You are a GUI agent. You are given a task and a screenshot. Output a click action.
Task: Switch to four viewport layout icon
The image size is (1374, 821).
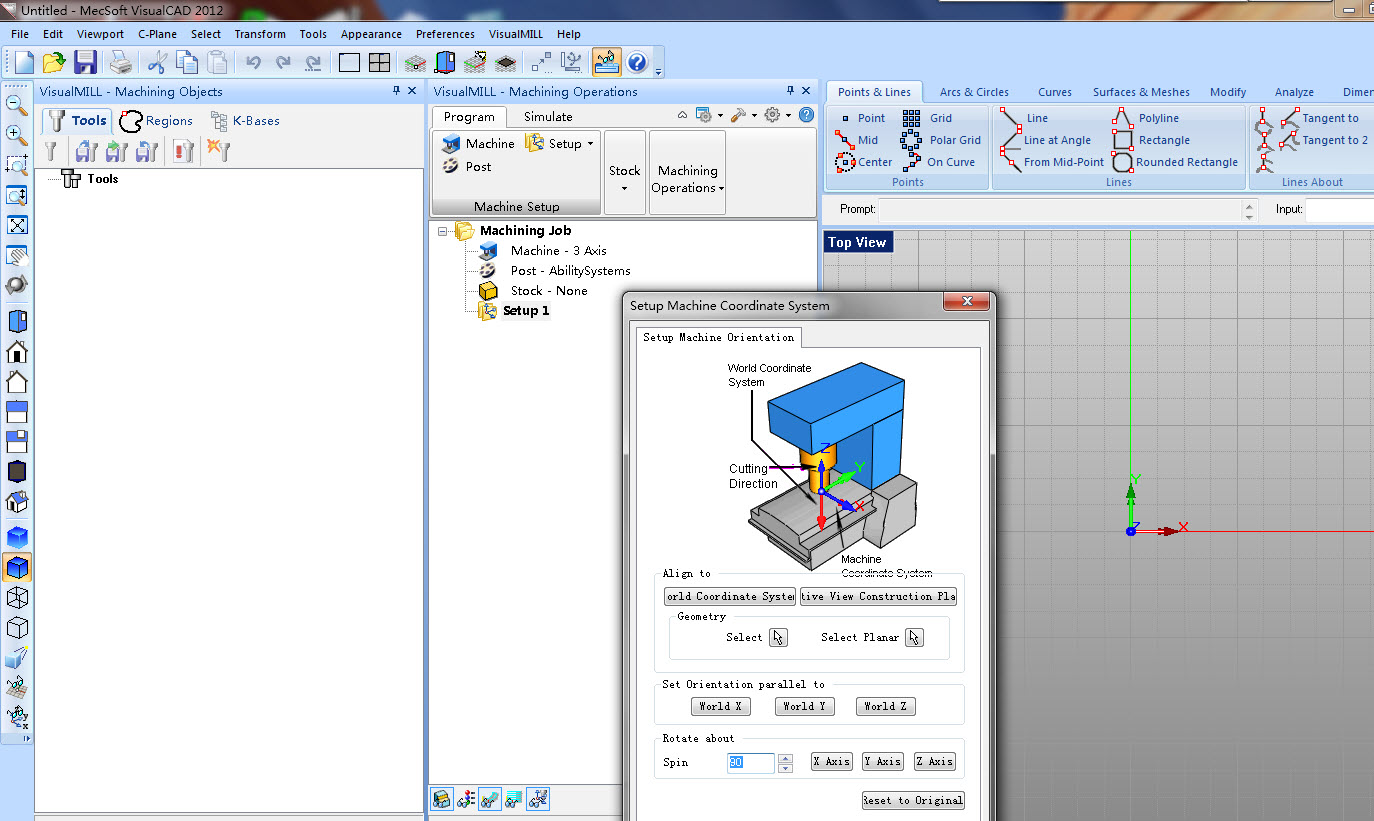tap(379, 62)
